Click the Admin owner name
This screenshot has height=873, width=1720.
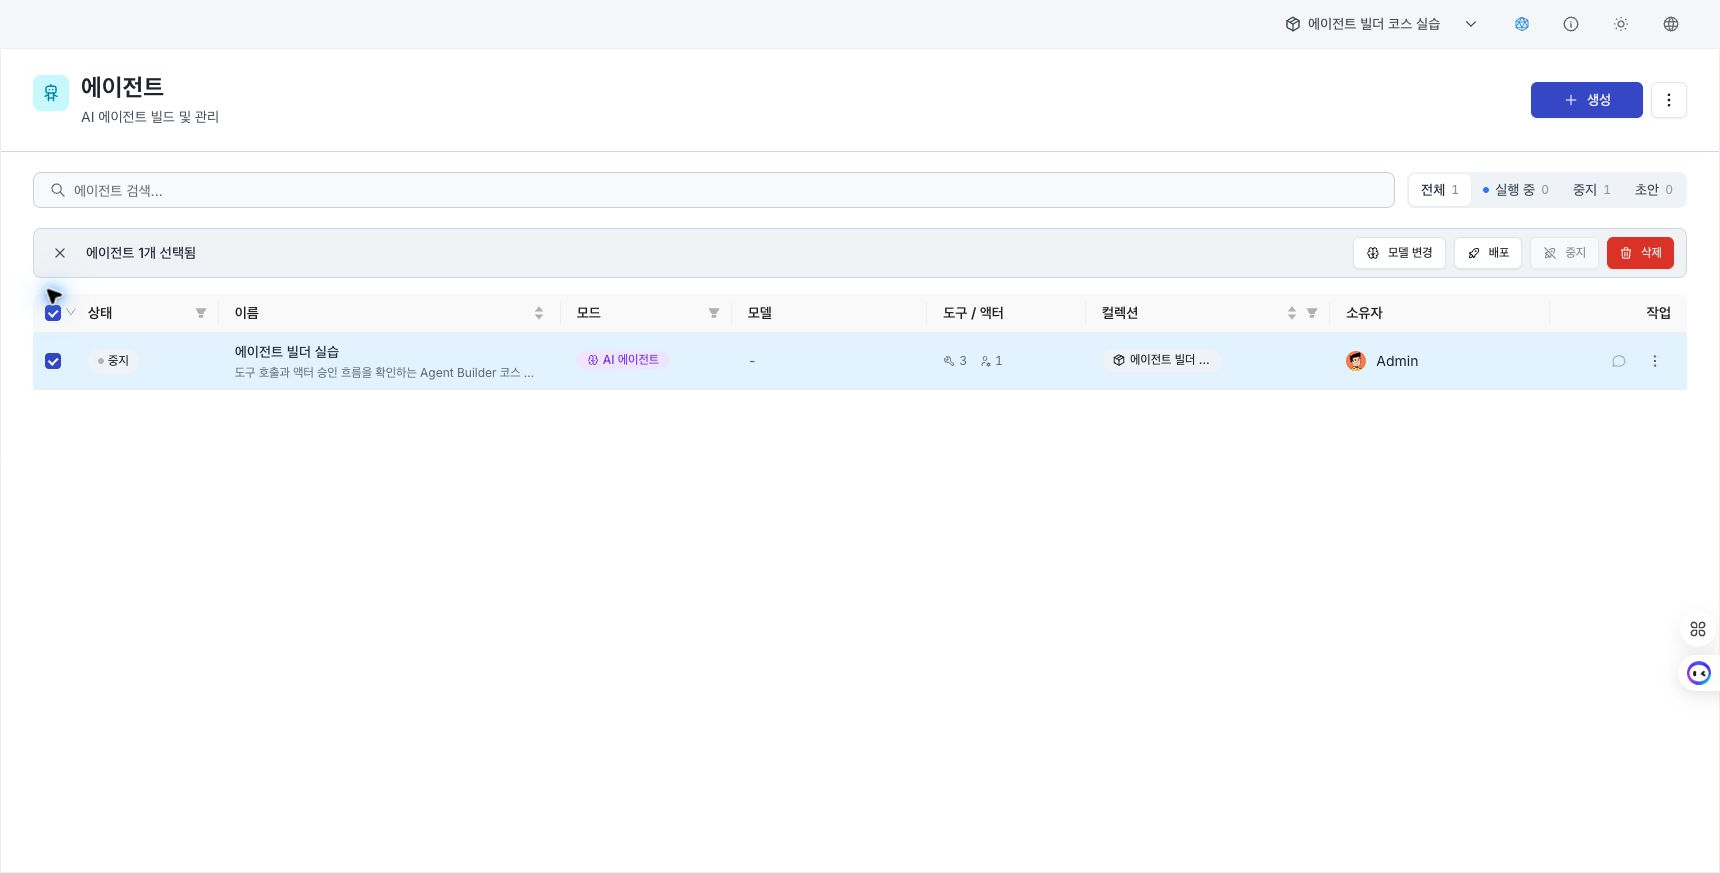click(1397, 361)
